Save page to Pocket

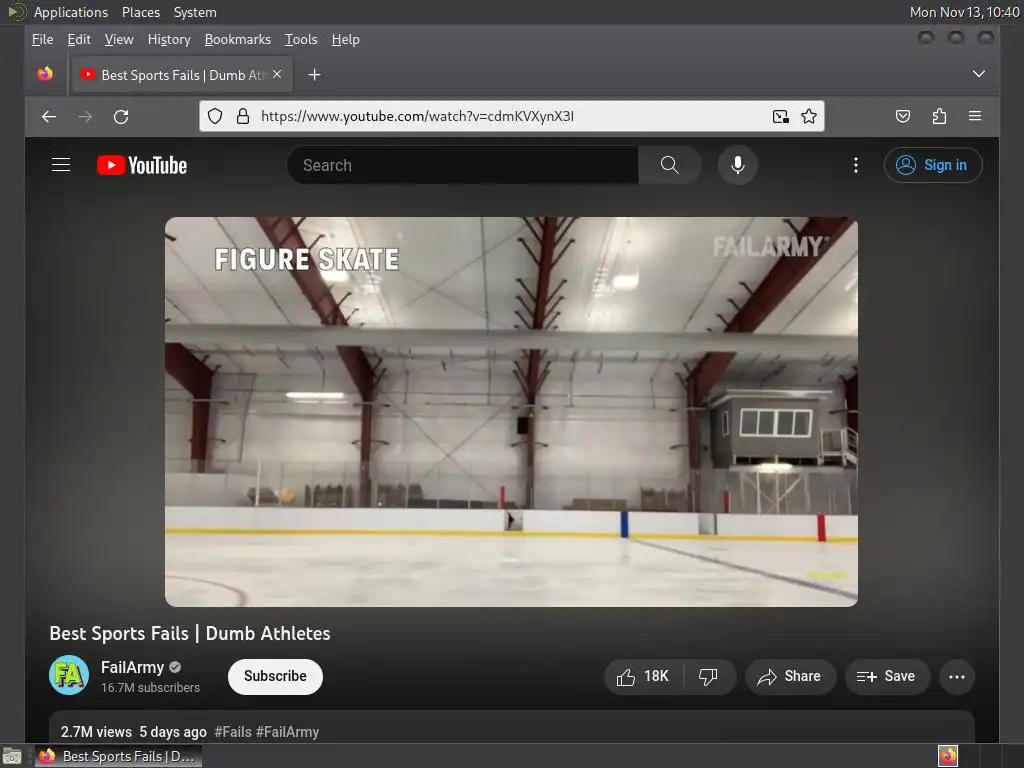point(903,116)
